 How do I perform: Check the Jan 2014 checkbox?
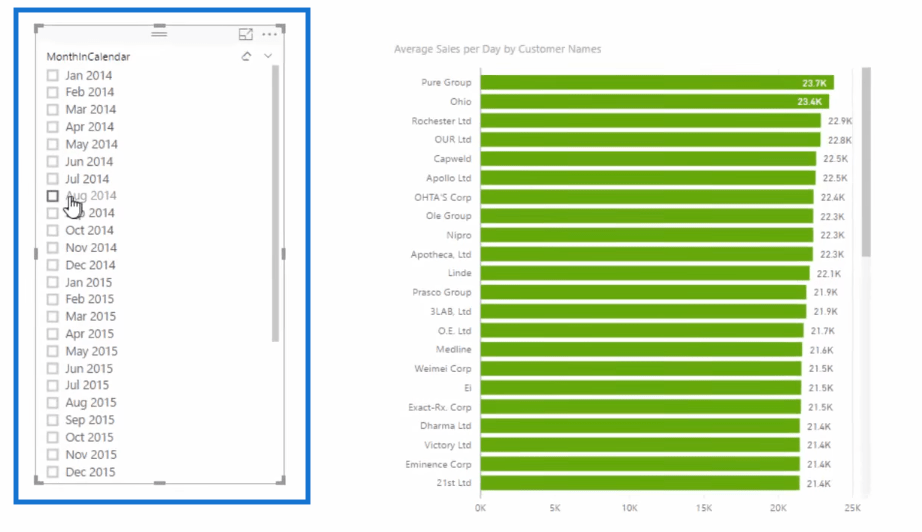click(53, 75)
